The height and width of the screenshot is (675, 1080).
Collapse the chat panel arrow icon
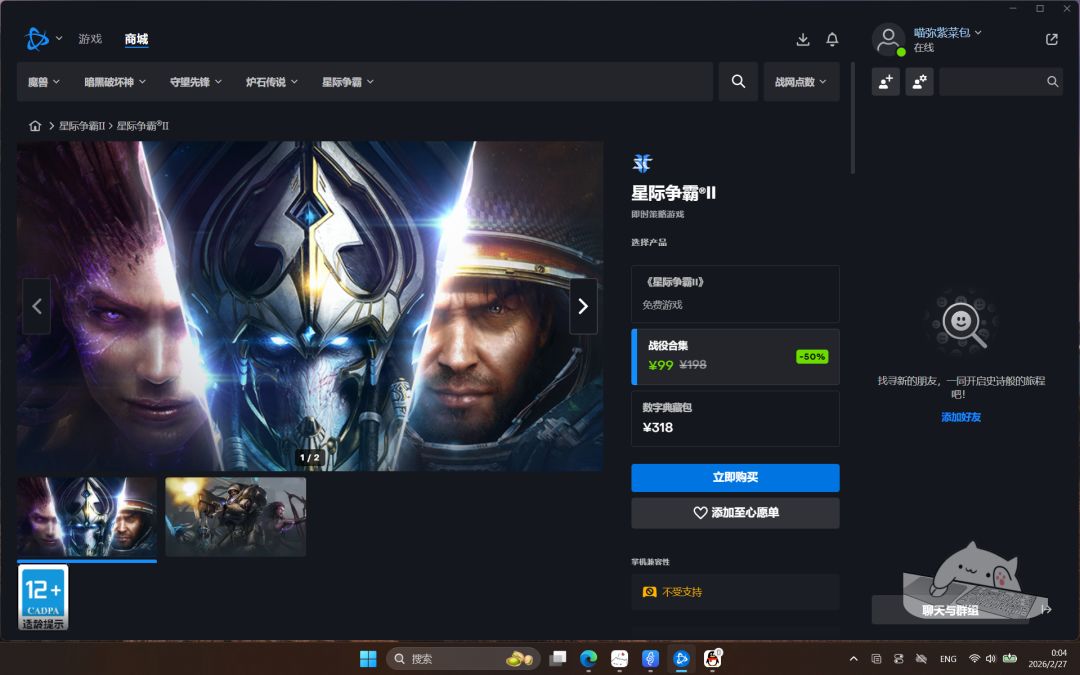click(1046, 610)
